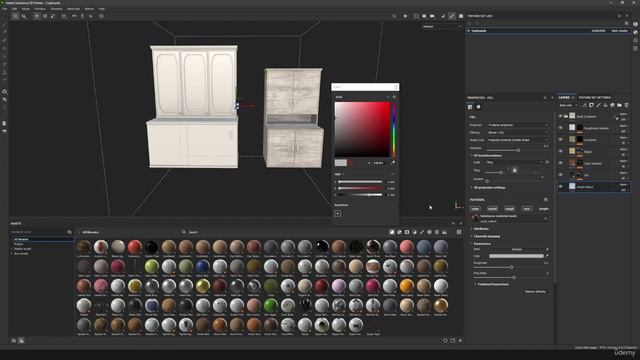Select All libraries in Assets tree
Screen dimensions: 640x360
[42, 239]
